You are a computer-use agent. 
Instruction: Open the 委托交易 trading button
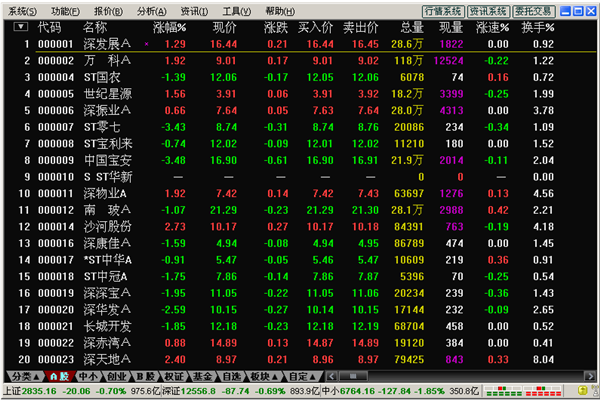533,11
